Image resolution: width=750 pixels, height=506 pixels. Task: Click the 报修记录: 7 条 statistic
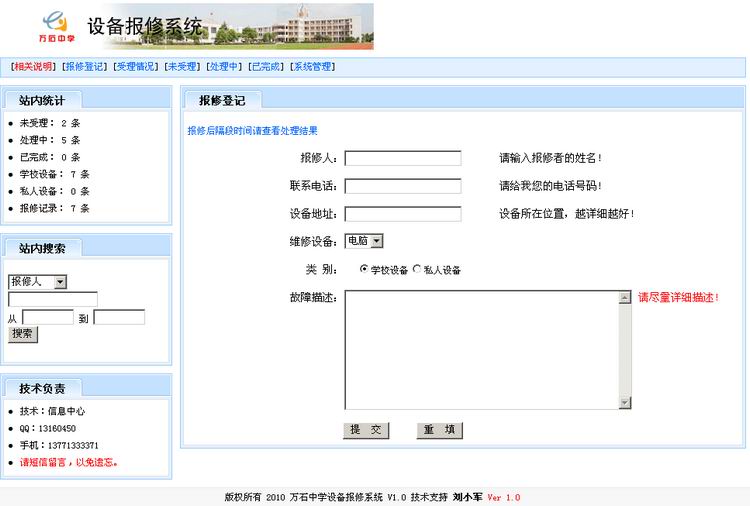click(55, 209)
